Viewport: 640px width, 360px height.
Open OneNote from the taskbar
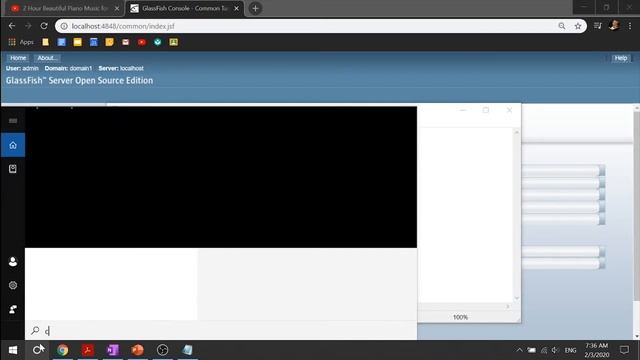[x=113, y=350]
